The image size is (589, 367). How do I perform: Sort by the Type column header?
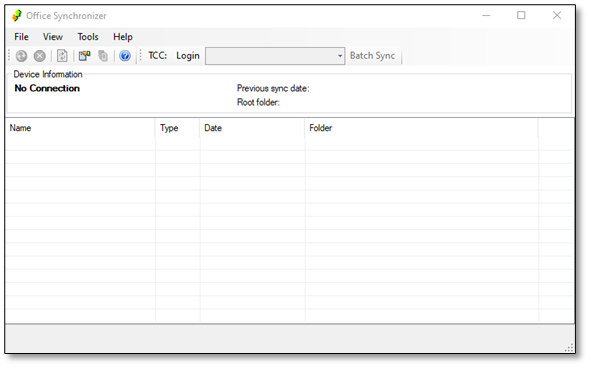pyautogui.click(x=177, y=128)
